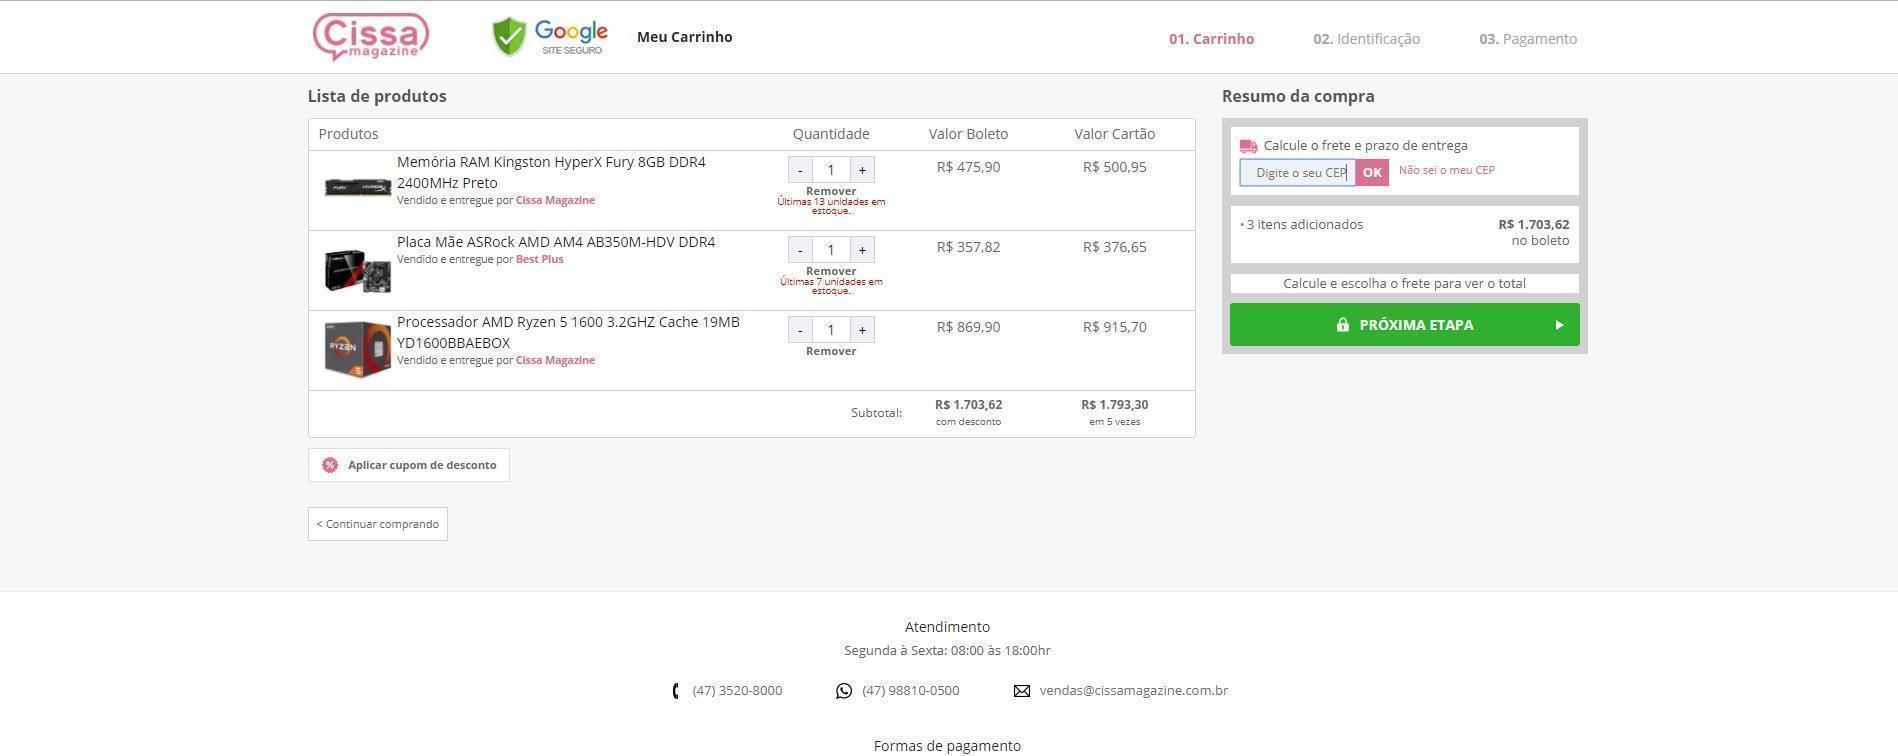
Task: Select the 02. Identificação step
Action: [x=1367, y=39]
